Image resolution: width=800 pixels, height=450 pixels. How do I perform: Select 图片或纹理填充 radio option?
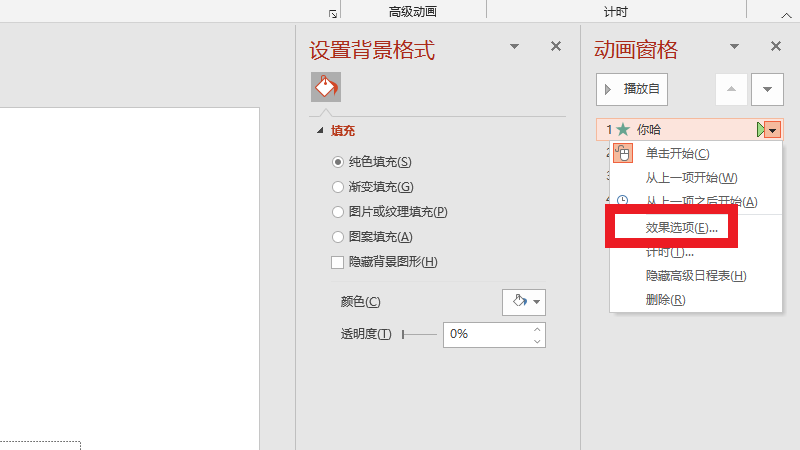(337, 211)
